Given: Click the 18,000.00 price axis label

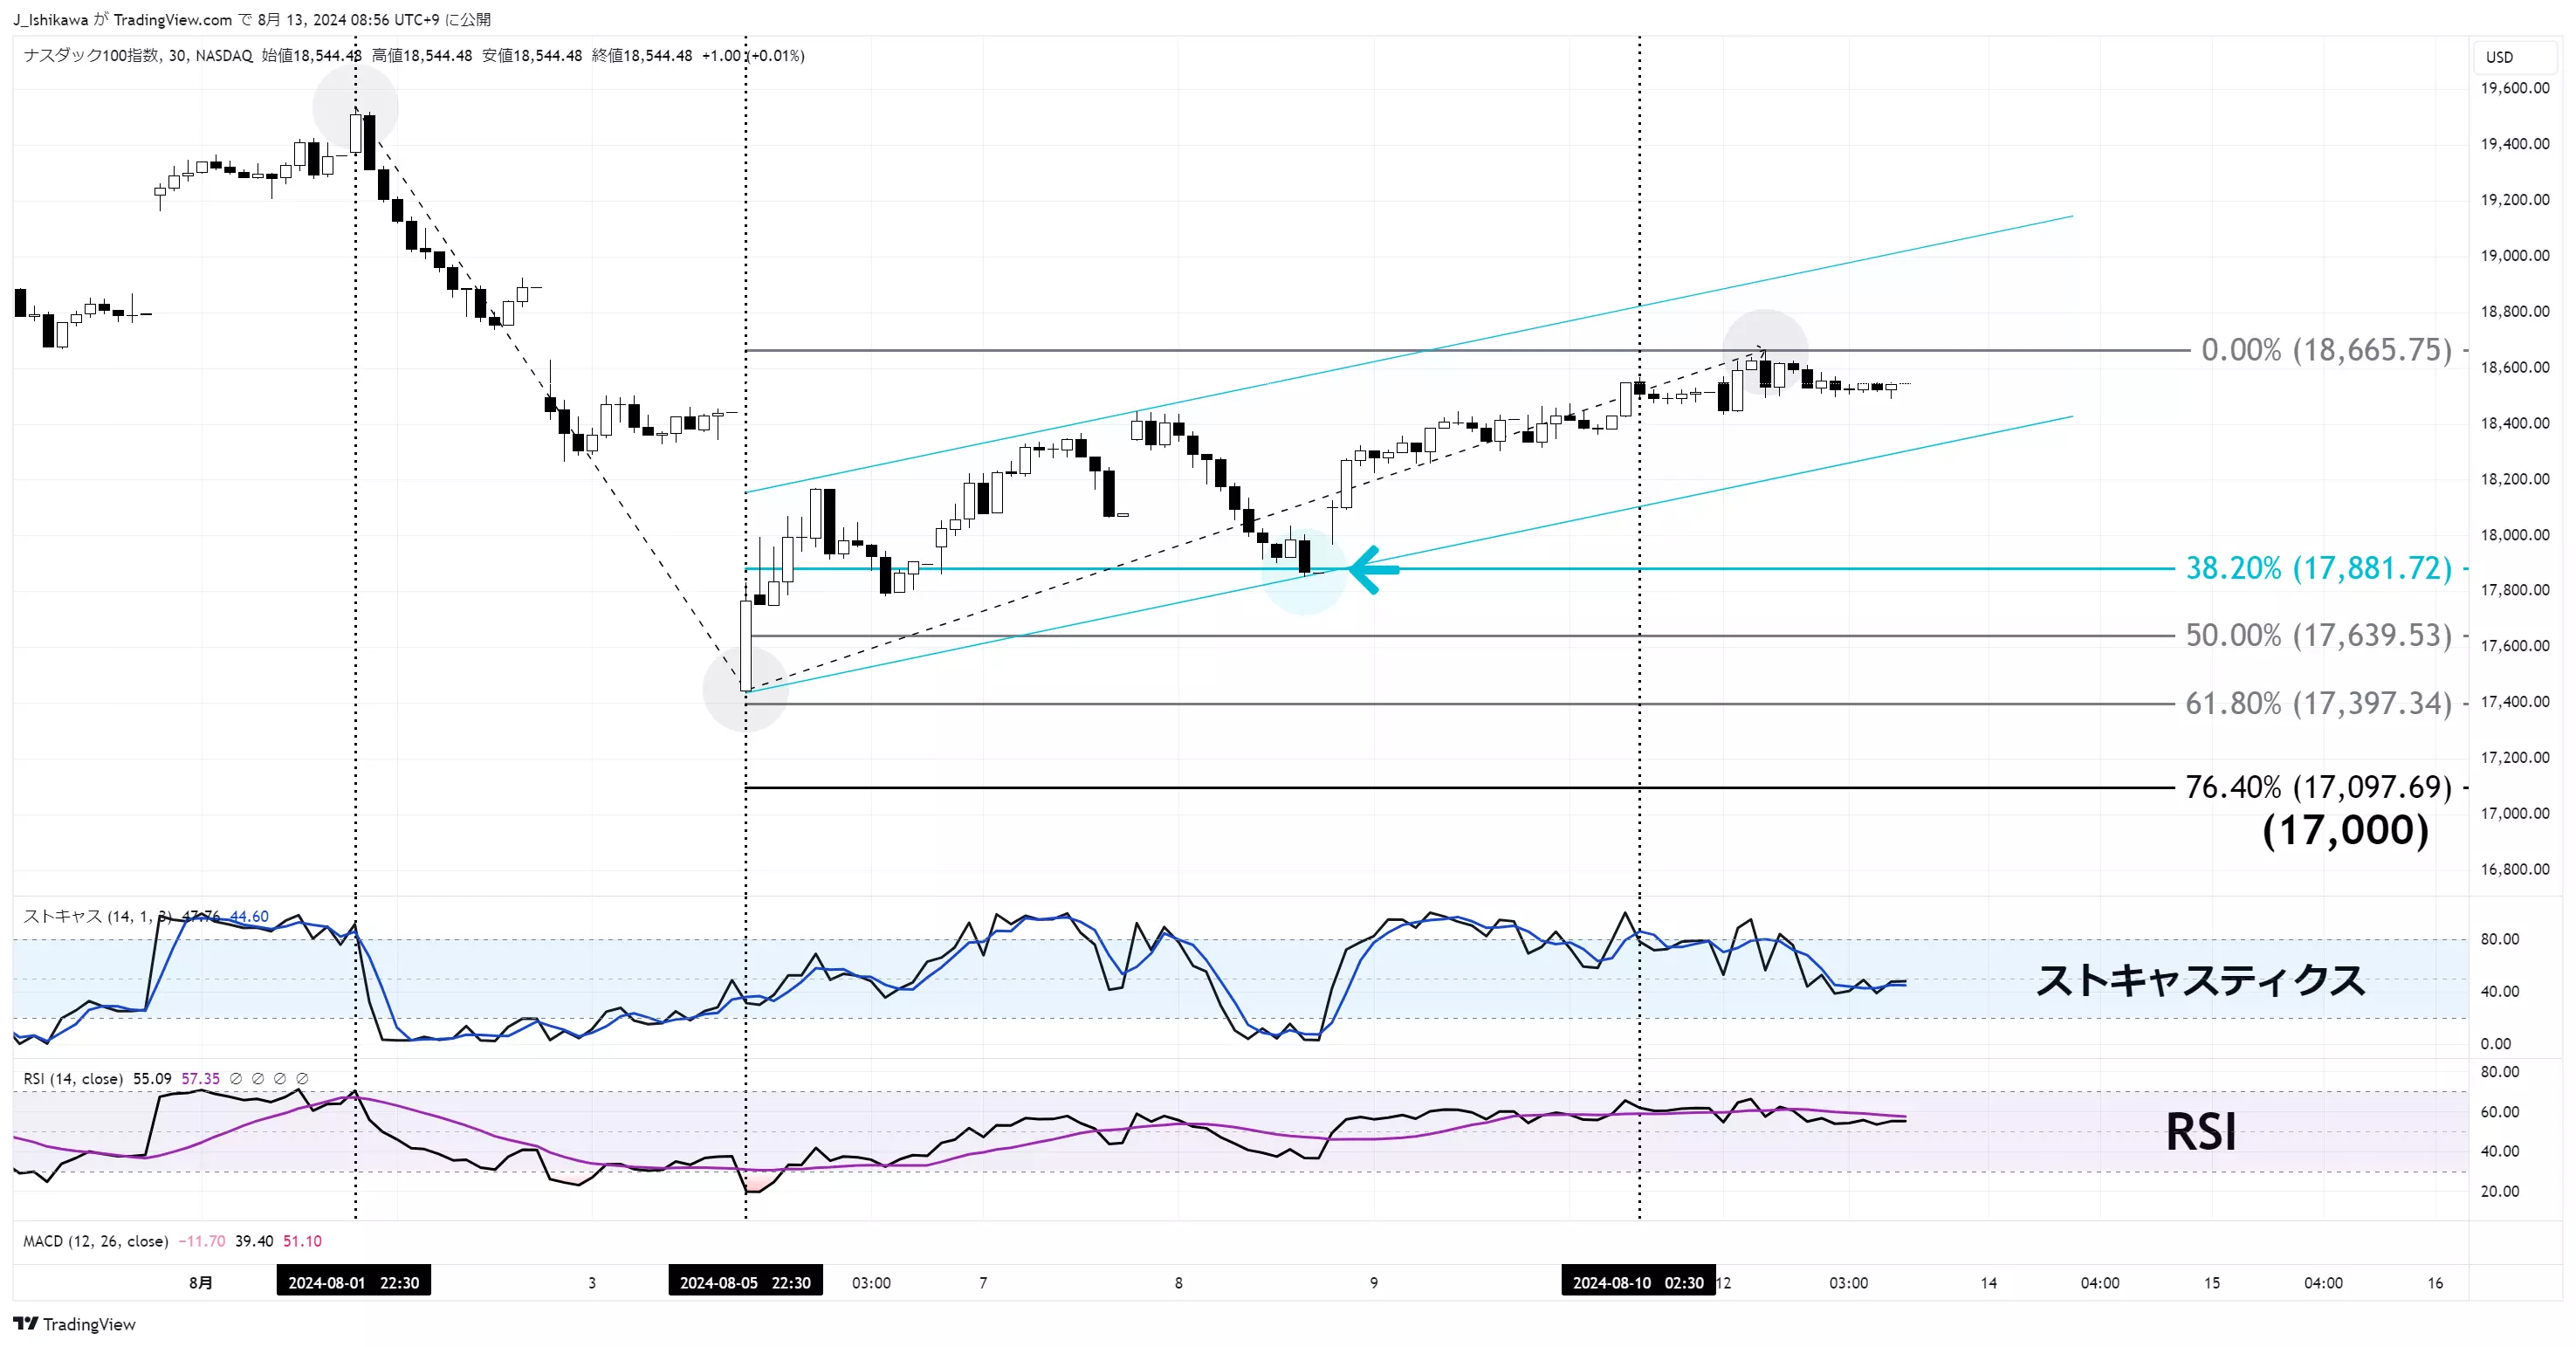Looking at the screenshot, I should [2515, 535].
